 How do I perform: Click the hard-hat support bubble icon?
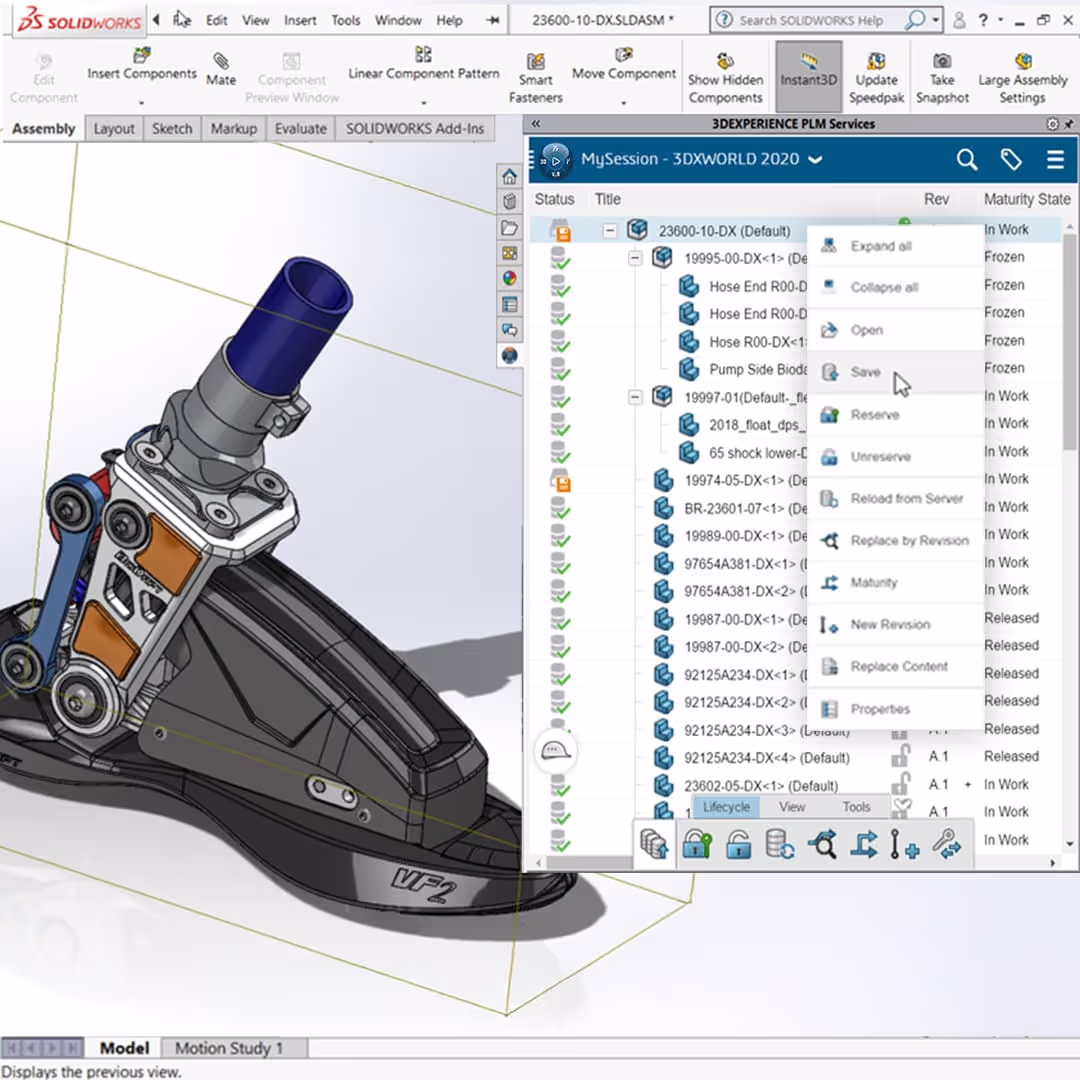[555, 751]
